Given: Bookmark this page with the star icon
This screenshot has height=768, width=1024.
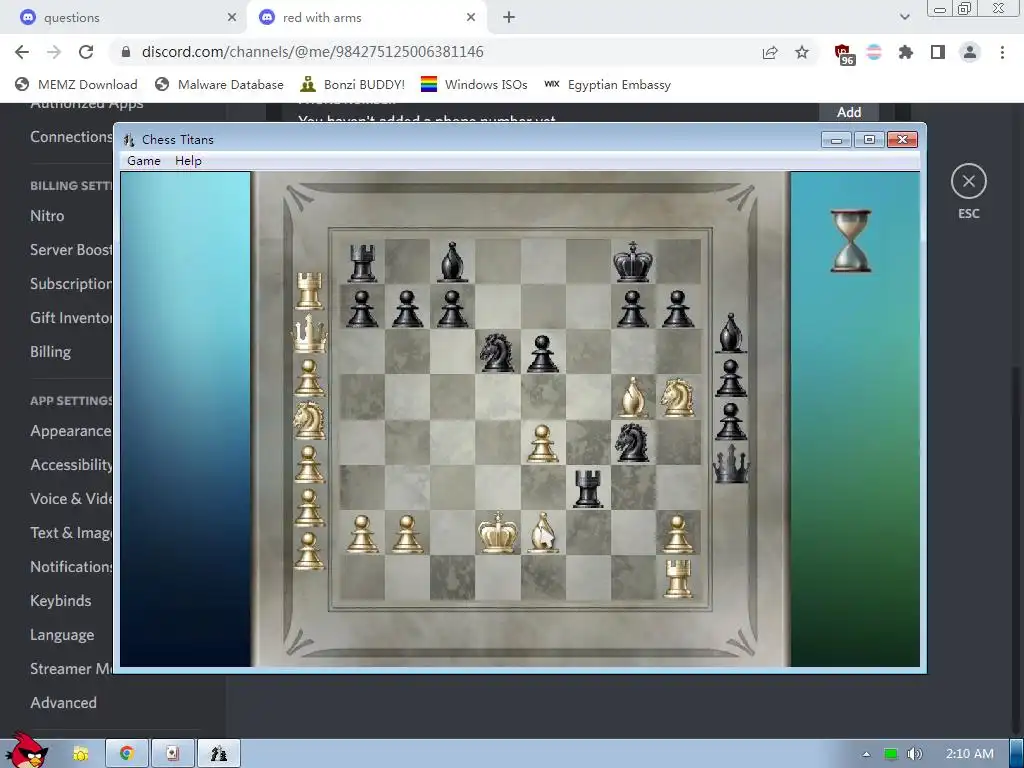Looking at the screenshot, I should pos(802,52).
